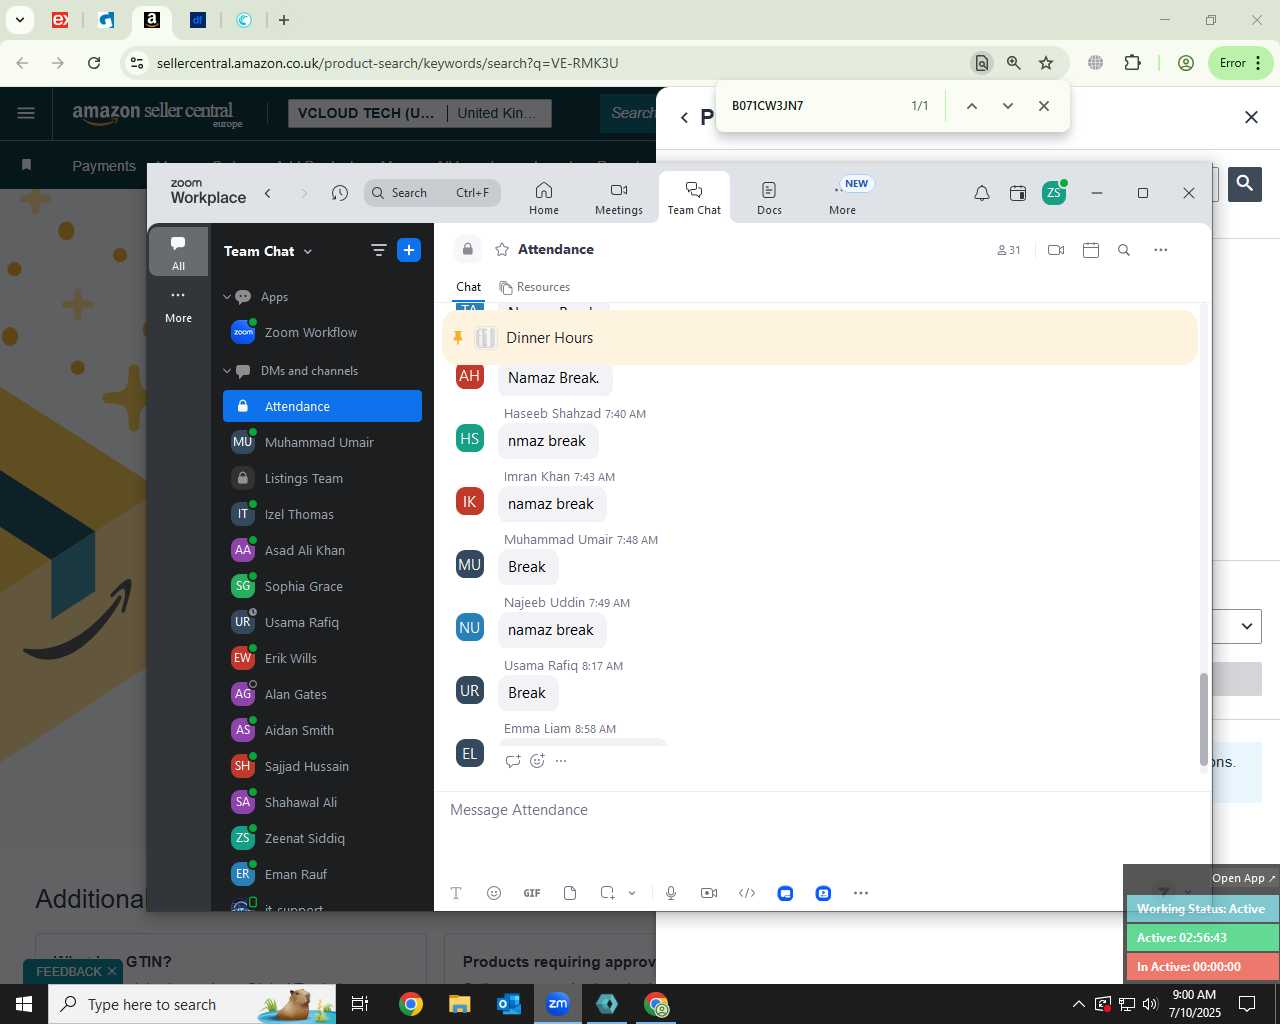
Task: Show hidden system tray icons
Action: tap(1078, 1004)
